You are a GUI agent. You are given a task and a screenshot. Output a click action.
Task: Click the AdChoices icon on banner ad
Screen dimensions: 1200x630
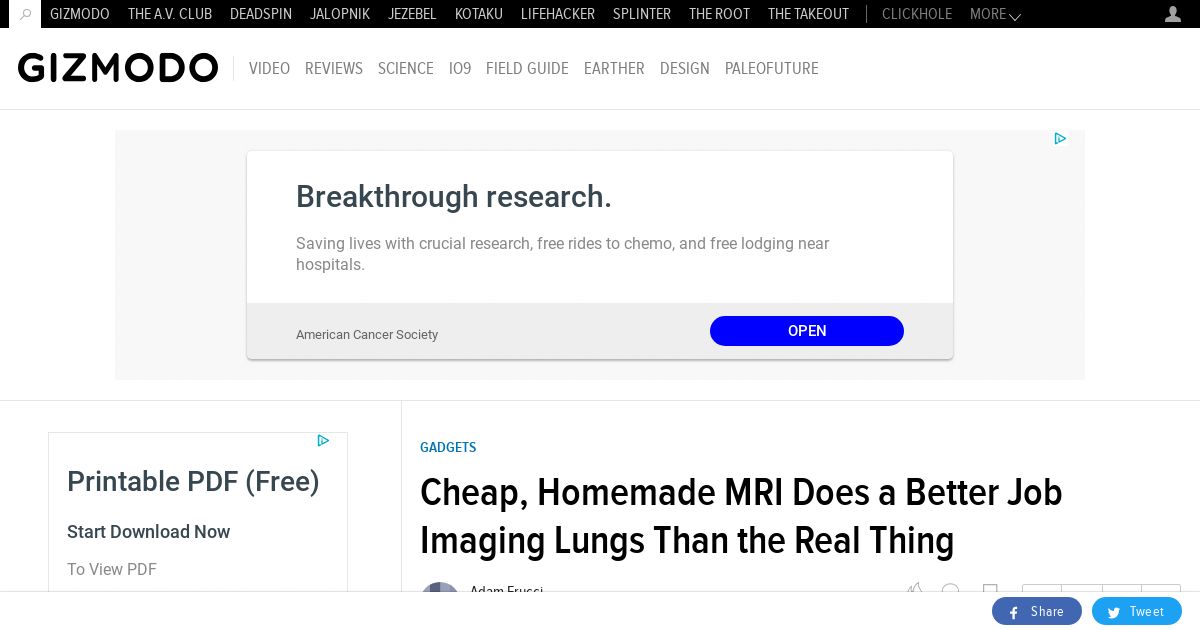1060,139
